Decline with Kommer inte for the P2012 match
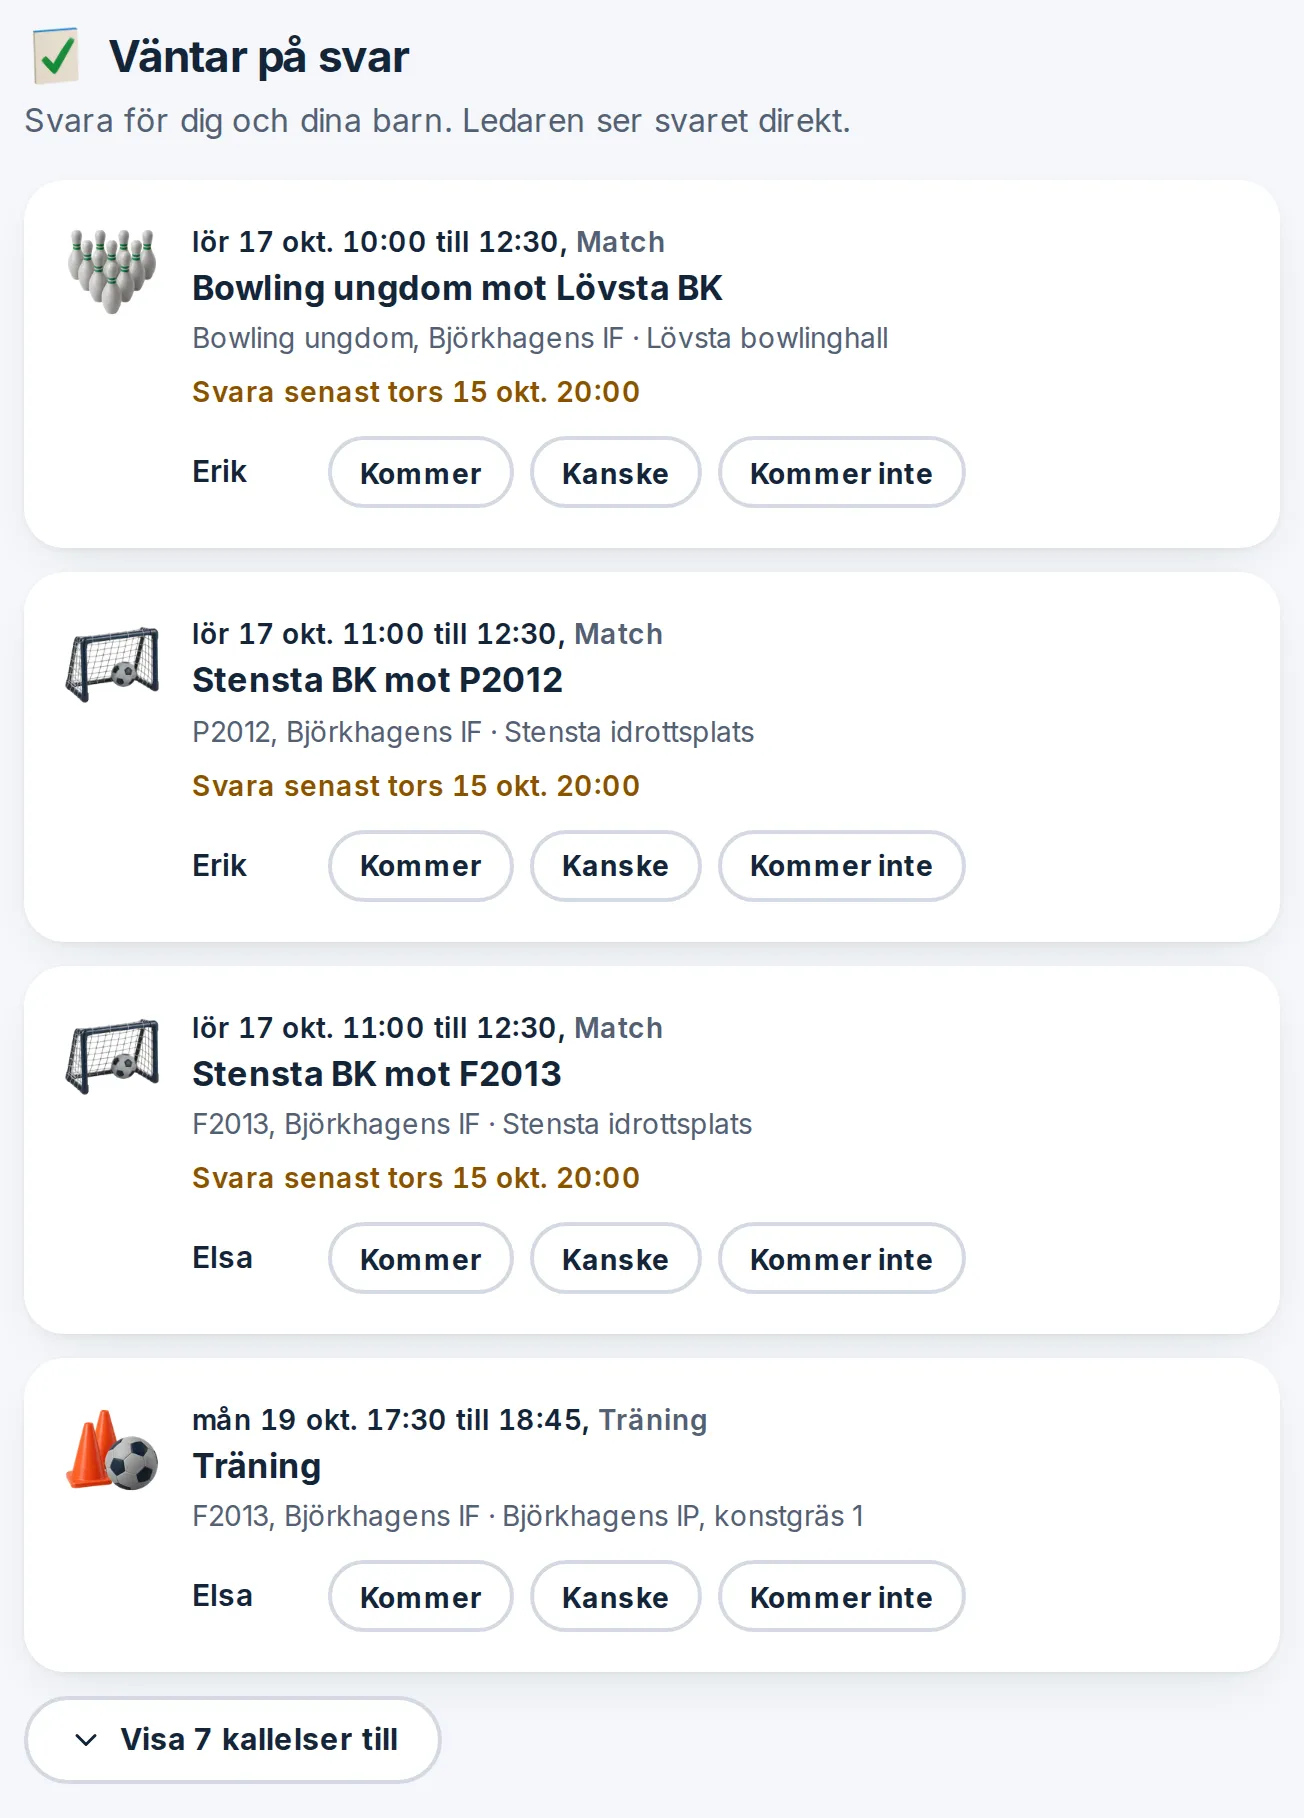The width and height of the screenshot is (1304, 1818). pos(841,866)
